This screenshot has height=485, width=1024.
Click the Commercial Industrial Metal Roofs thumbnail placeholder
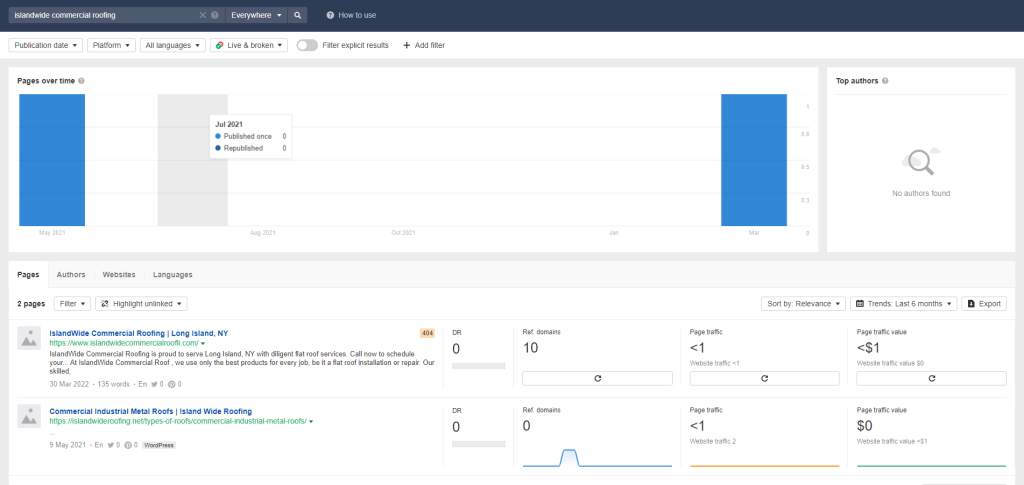pos(29,416)
